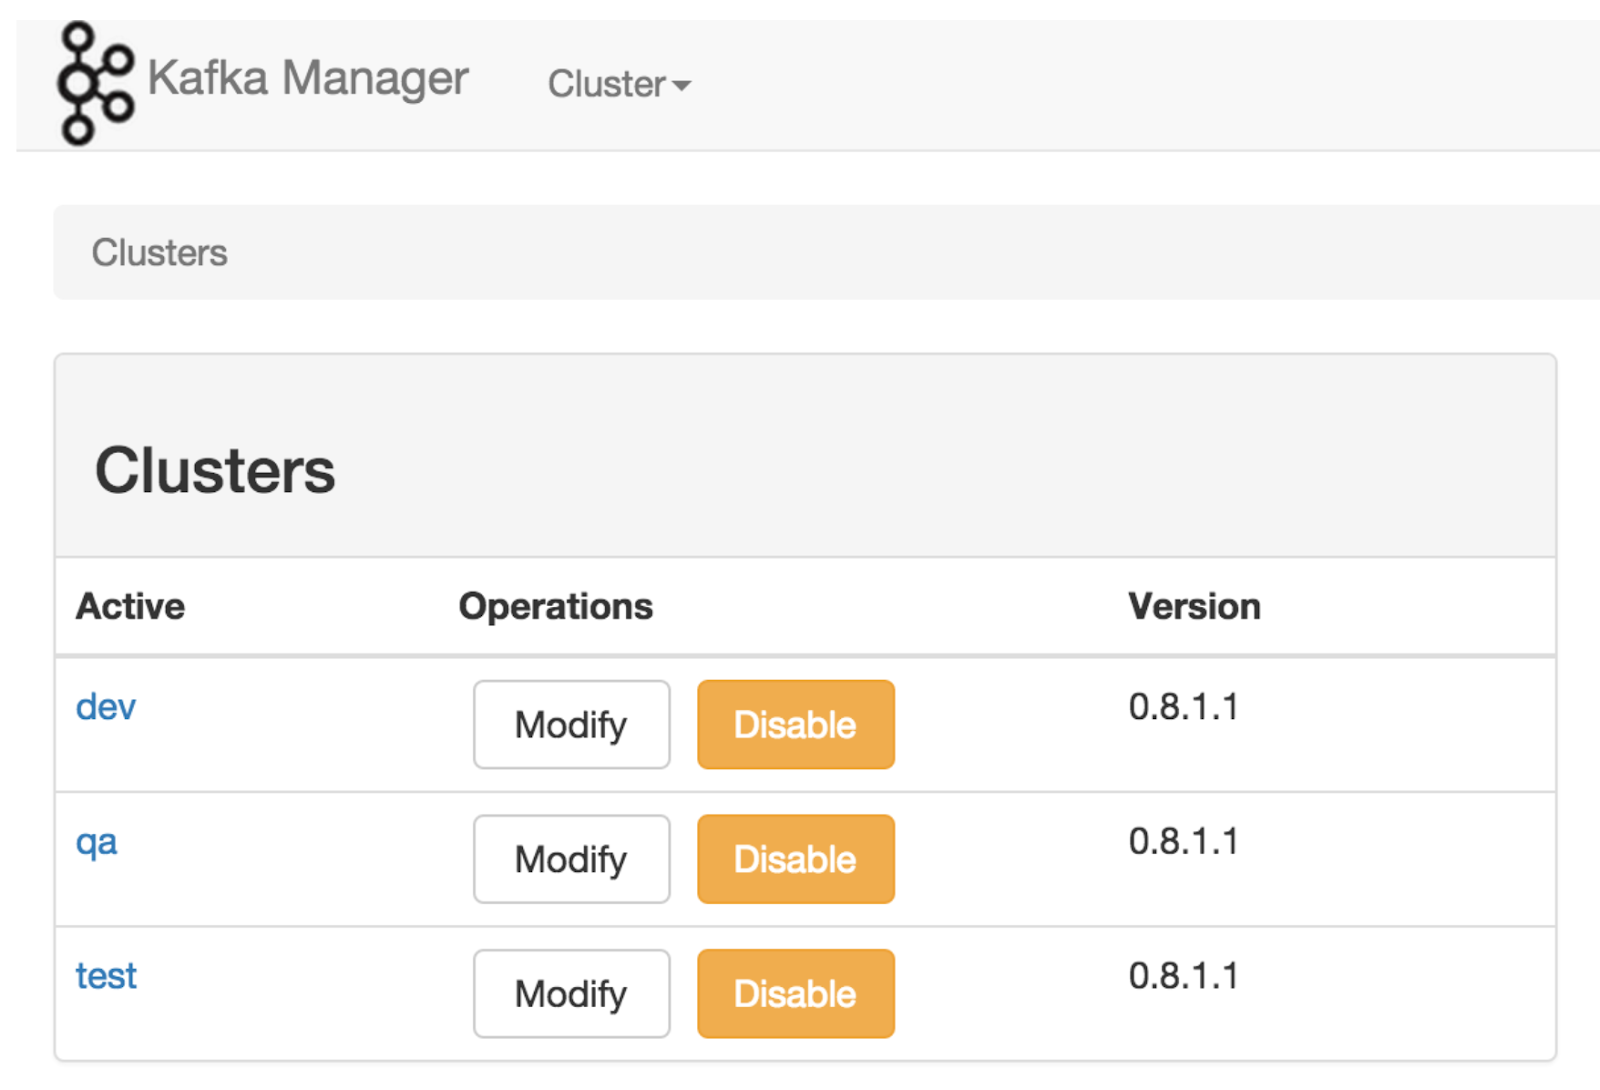The image size is (1600, 1090).
Task: Click the Operations column header
Action: tap(556, 607)
